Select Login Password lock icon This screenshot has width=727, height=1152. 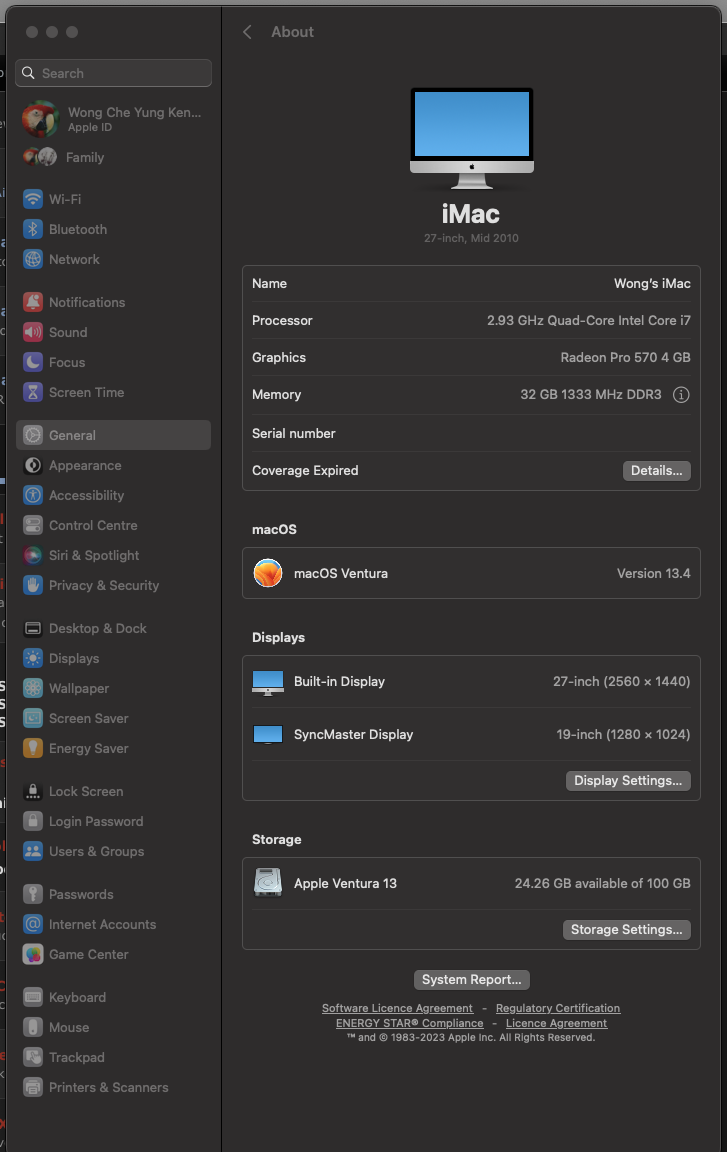(32, 821)
